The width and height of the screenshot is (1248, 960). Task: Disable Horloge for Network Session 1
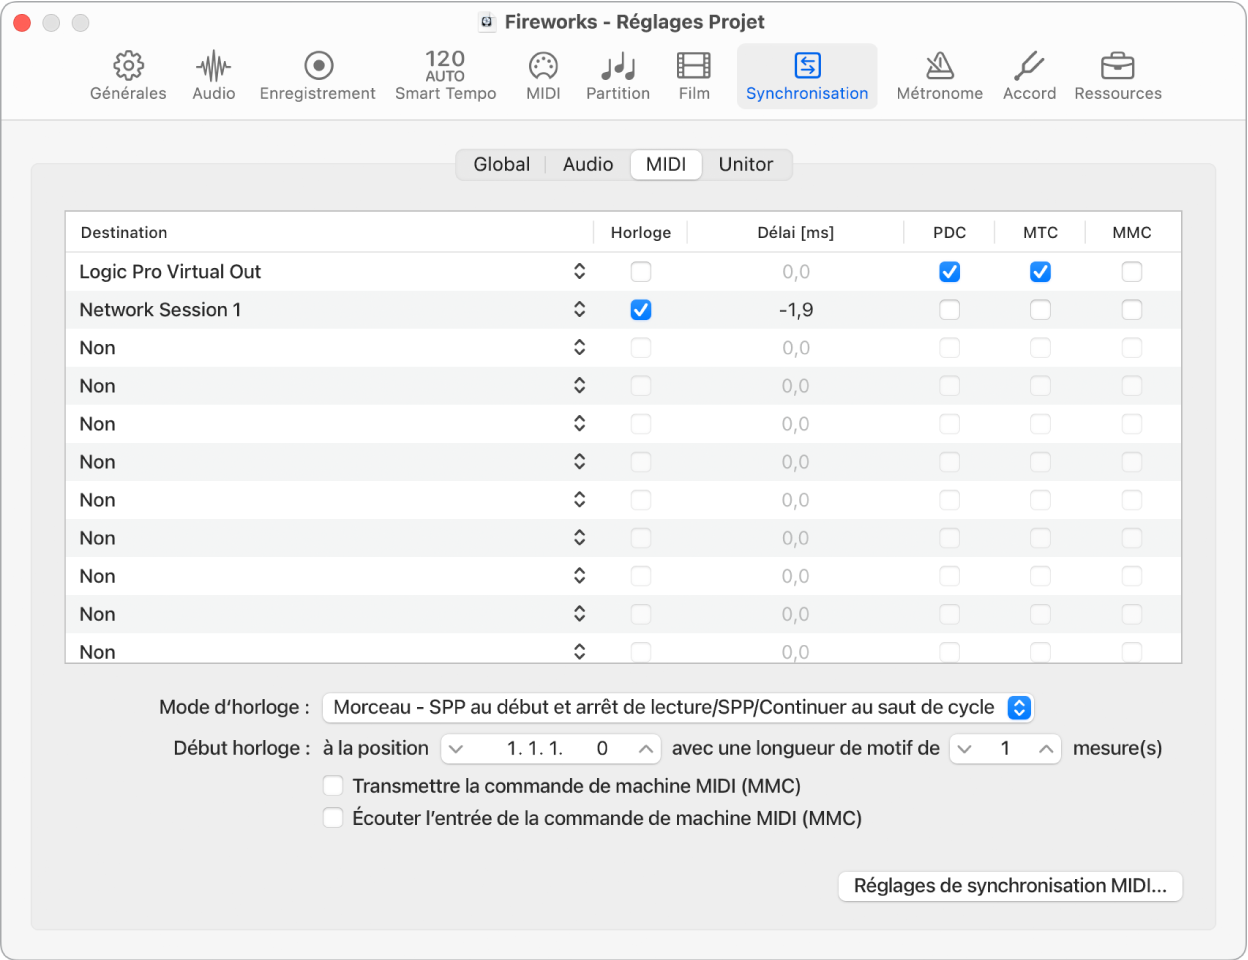[640, 309]
